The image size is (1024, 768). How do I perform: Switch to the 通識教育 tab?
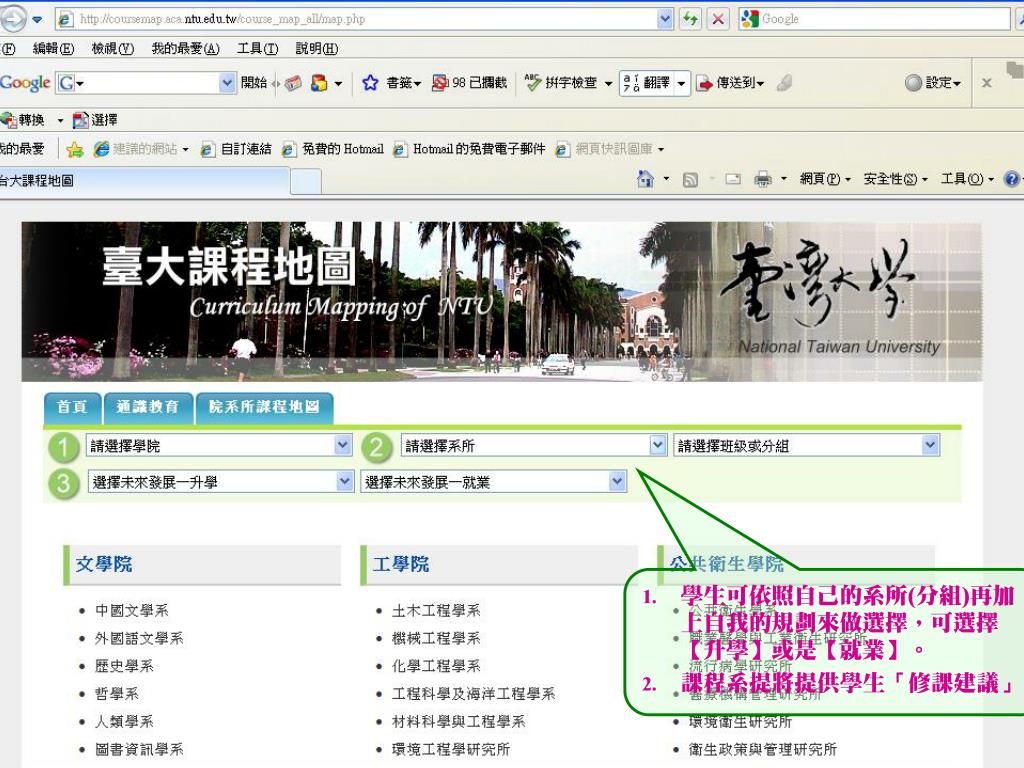tap(148, 408)
